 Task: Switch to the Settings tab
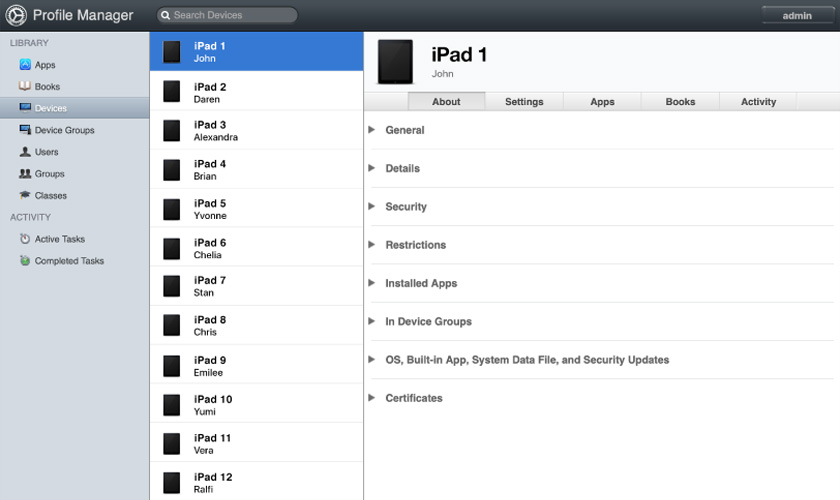click(524, 101)
